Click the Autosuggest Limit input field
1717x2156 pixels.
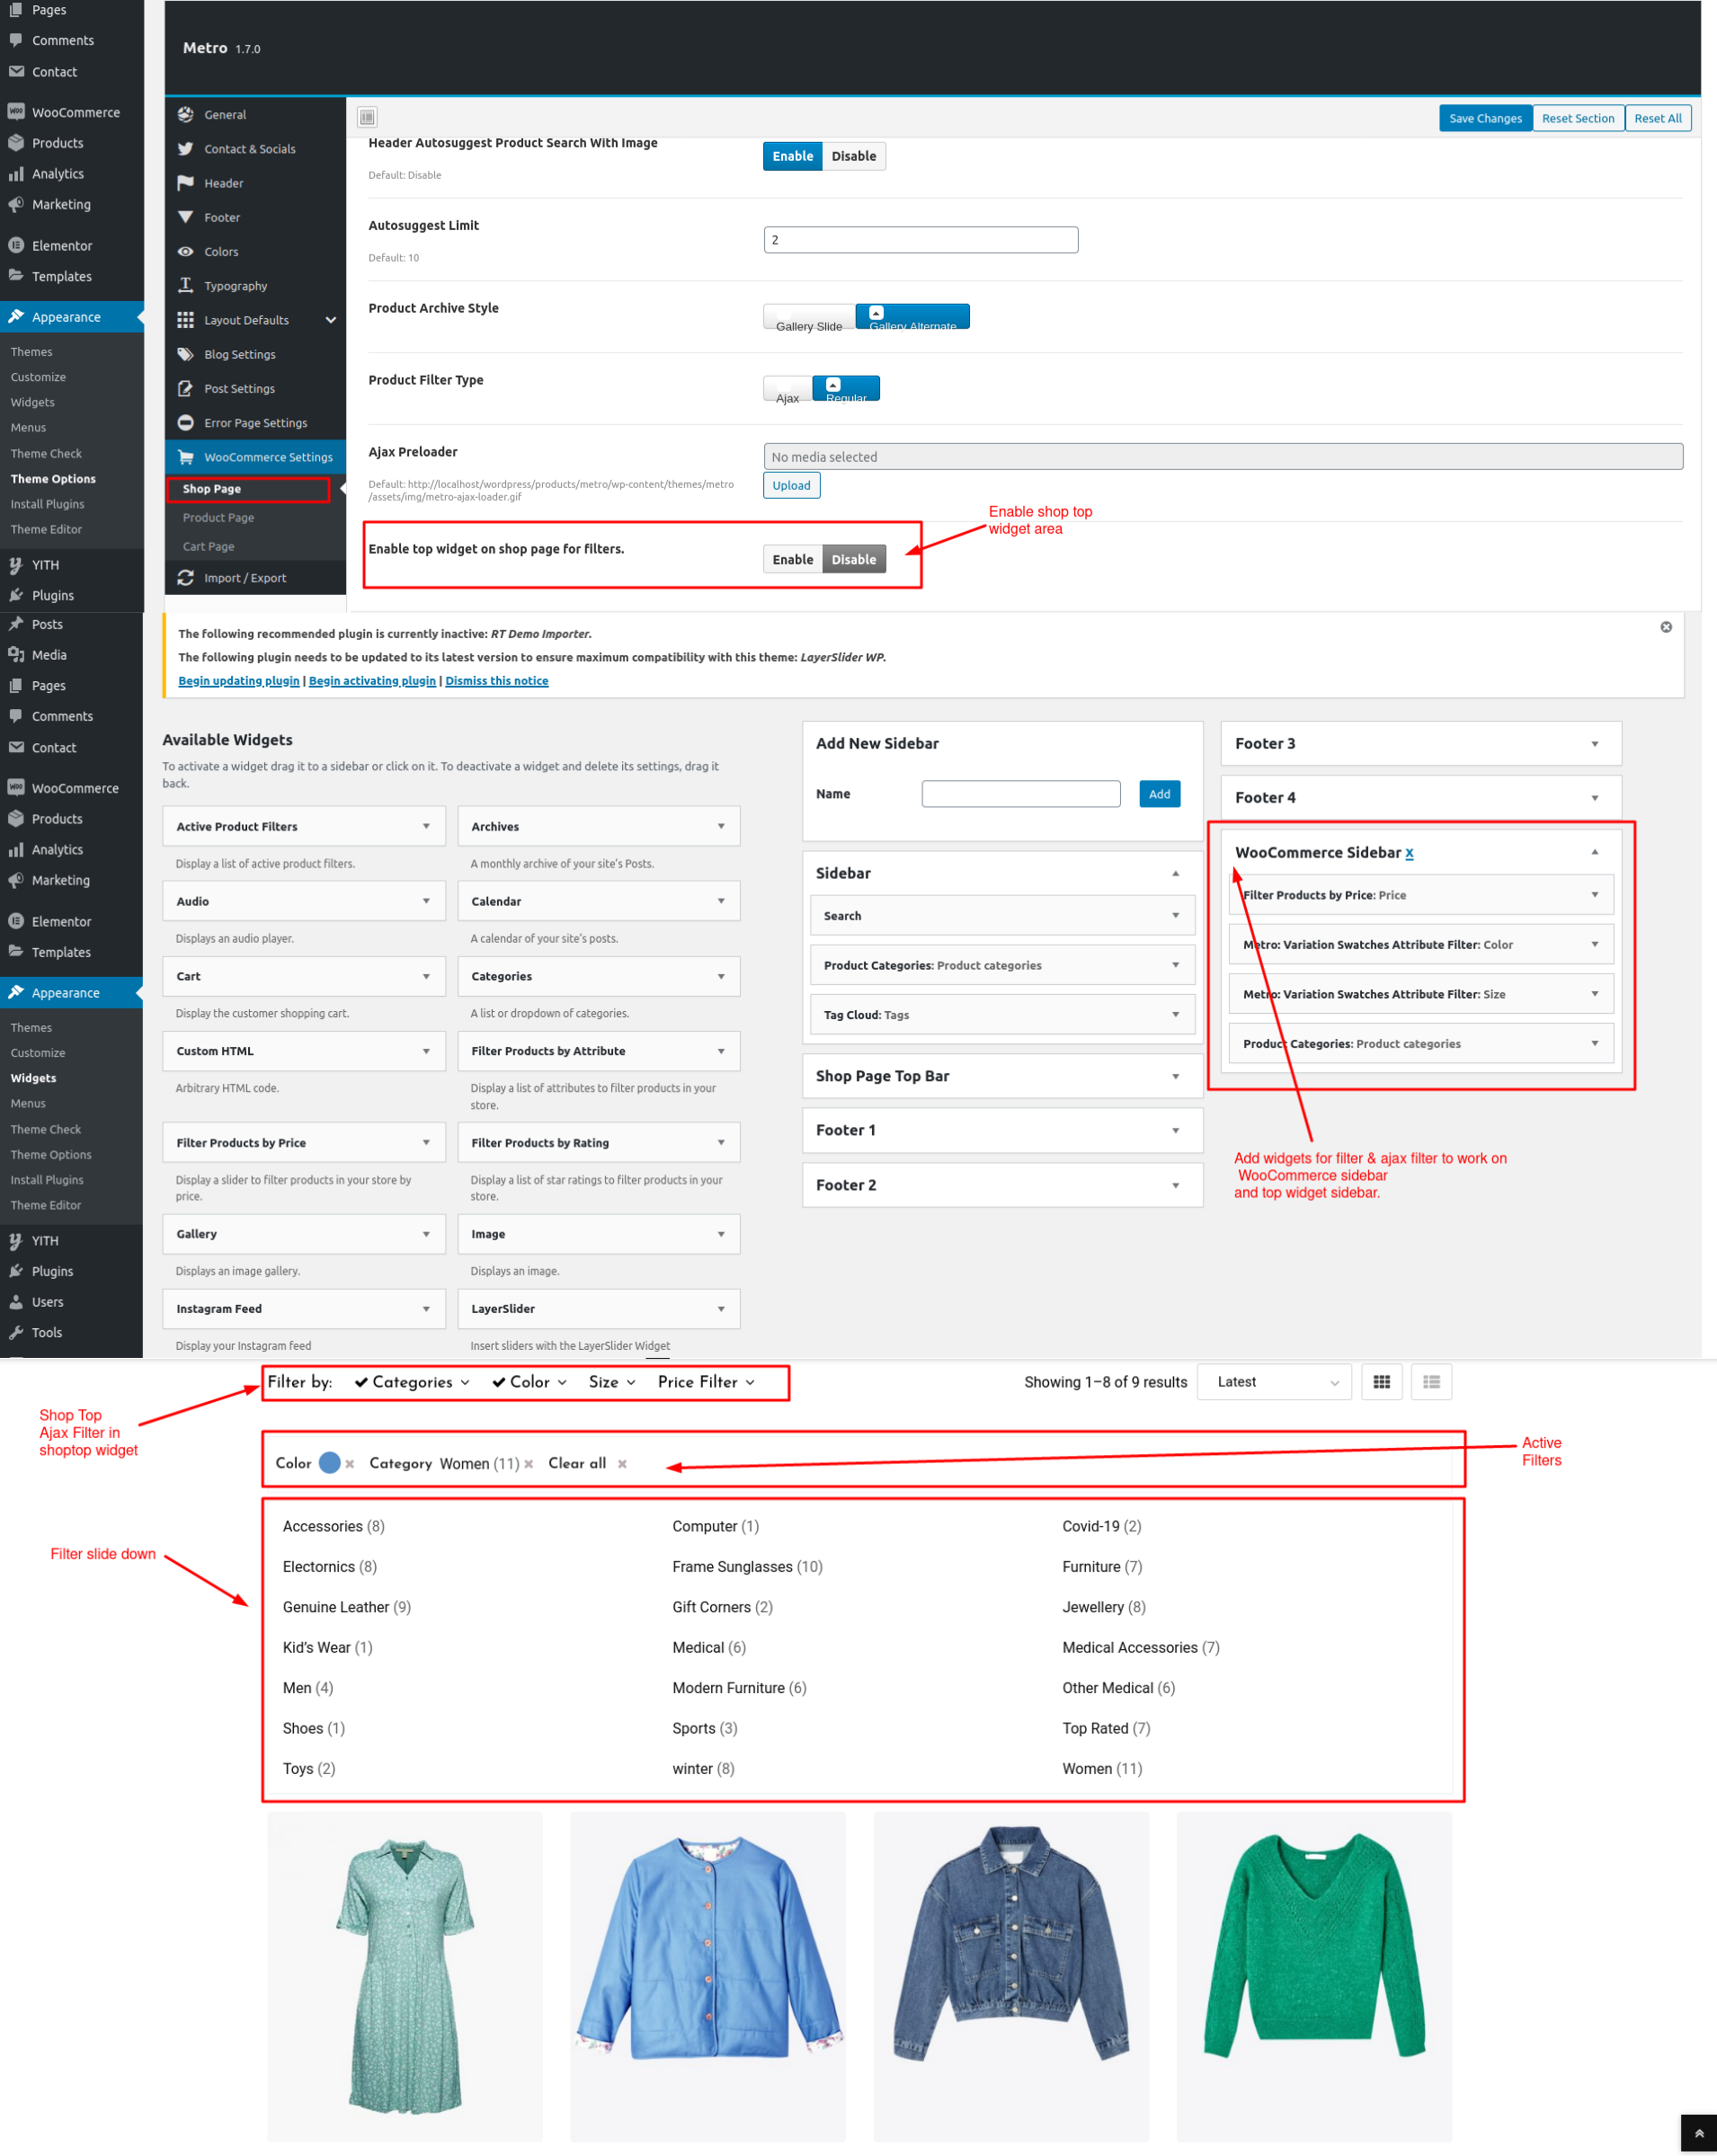pos(921,240)
